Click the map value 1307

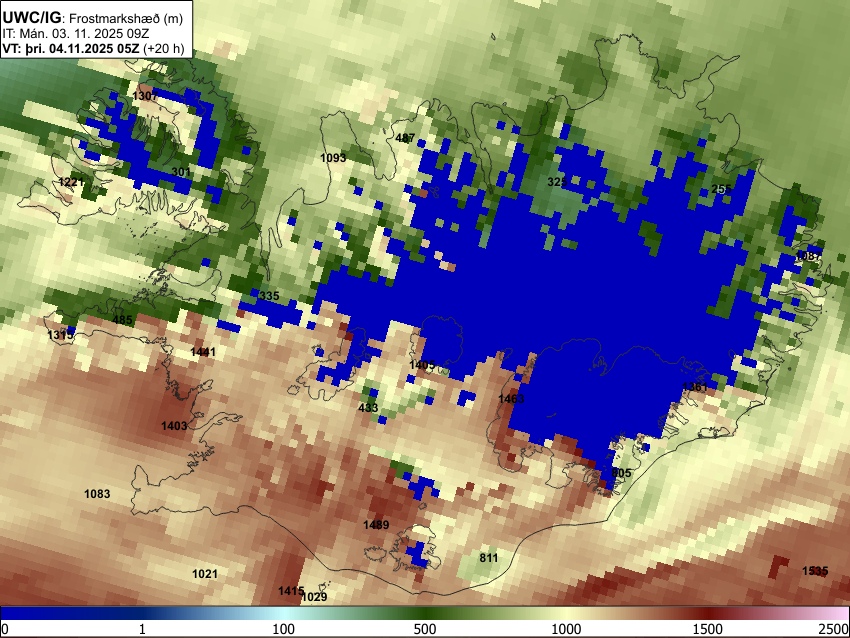pos(145,96)
